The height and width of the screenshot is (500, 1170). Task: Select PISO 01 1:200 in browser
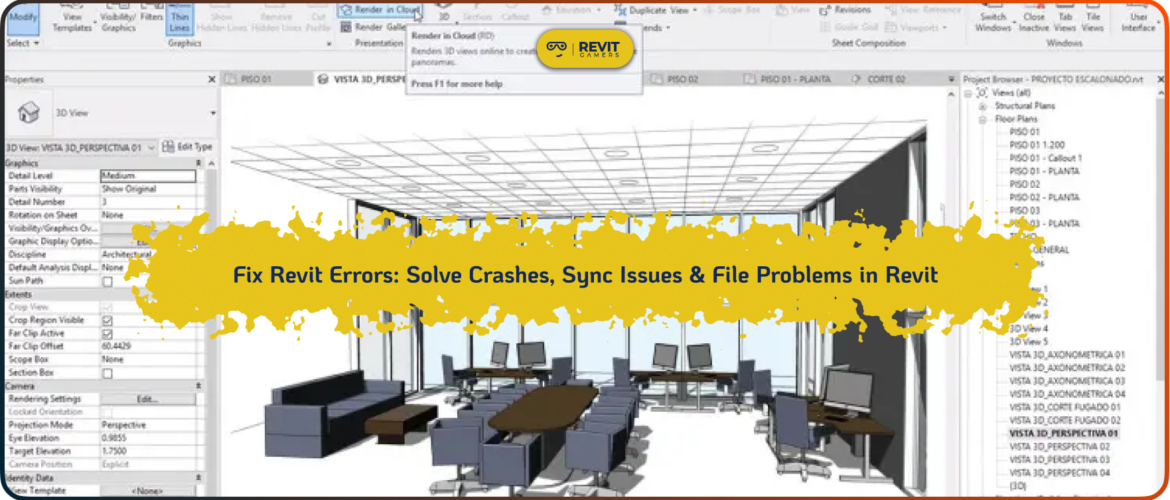click(x=1036, y=146)
